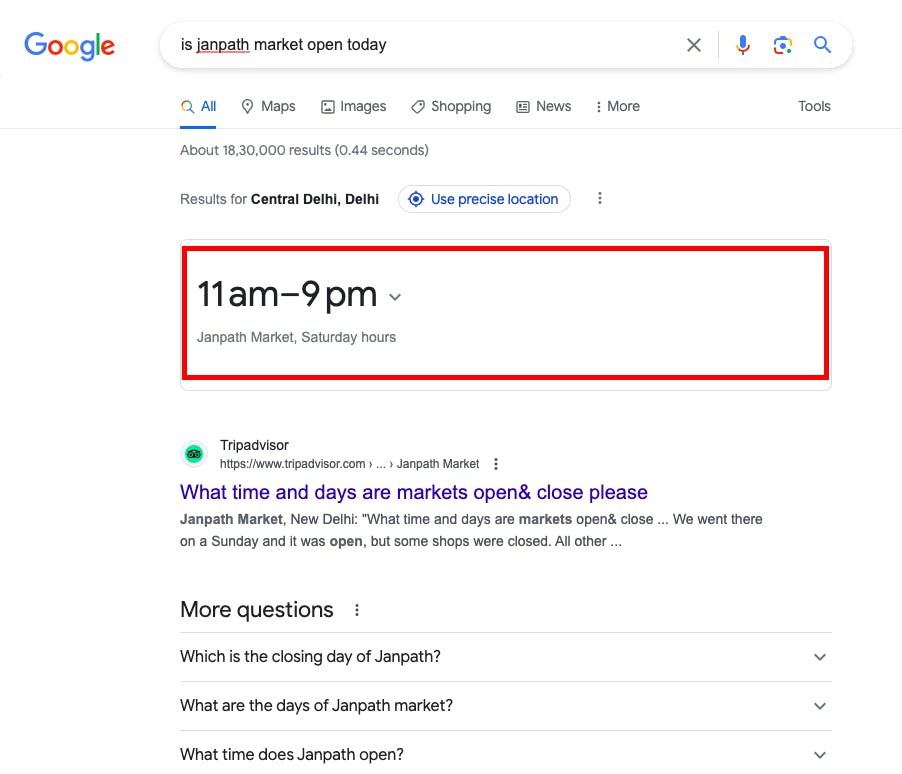Open three-dot options for Tripadvisor result

click(x=496, y=464)
